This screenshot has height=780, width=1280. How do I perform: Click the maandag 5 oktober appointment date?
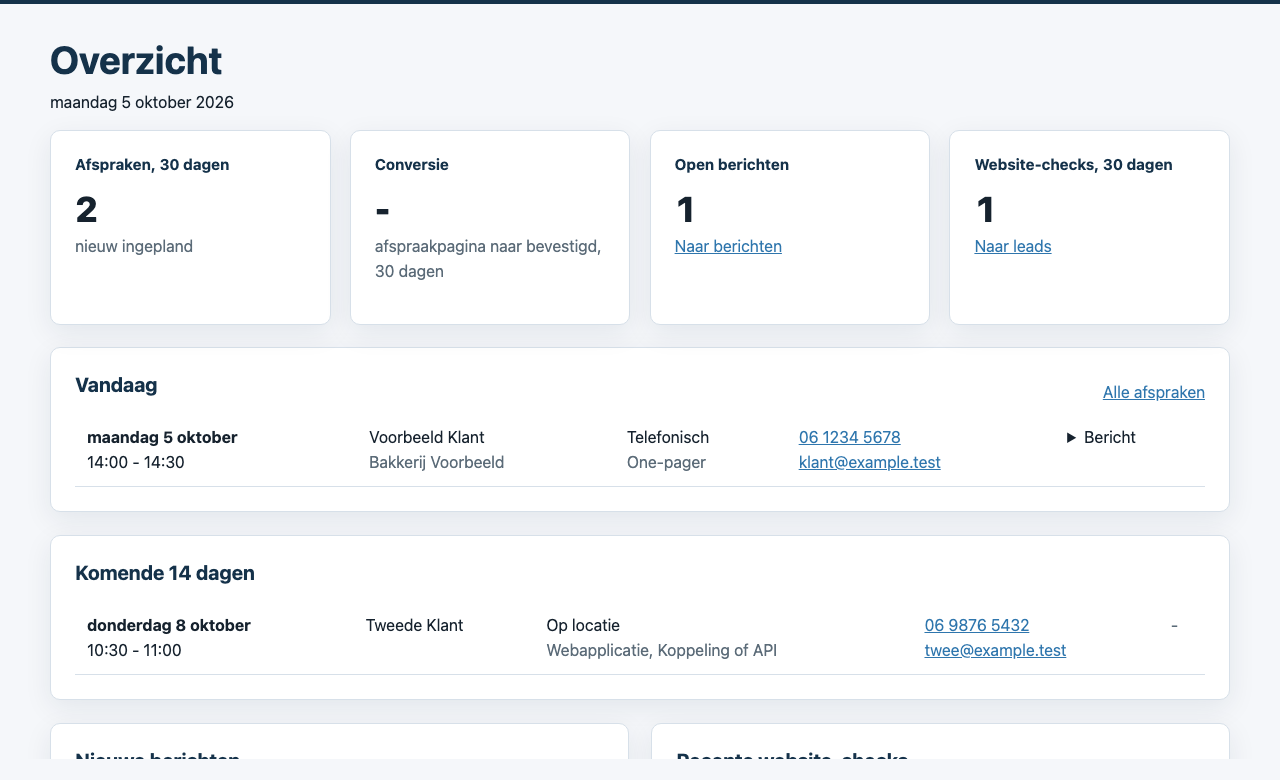pyautogui.click(x=162, y=437)
